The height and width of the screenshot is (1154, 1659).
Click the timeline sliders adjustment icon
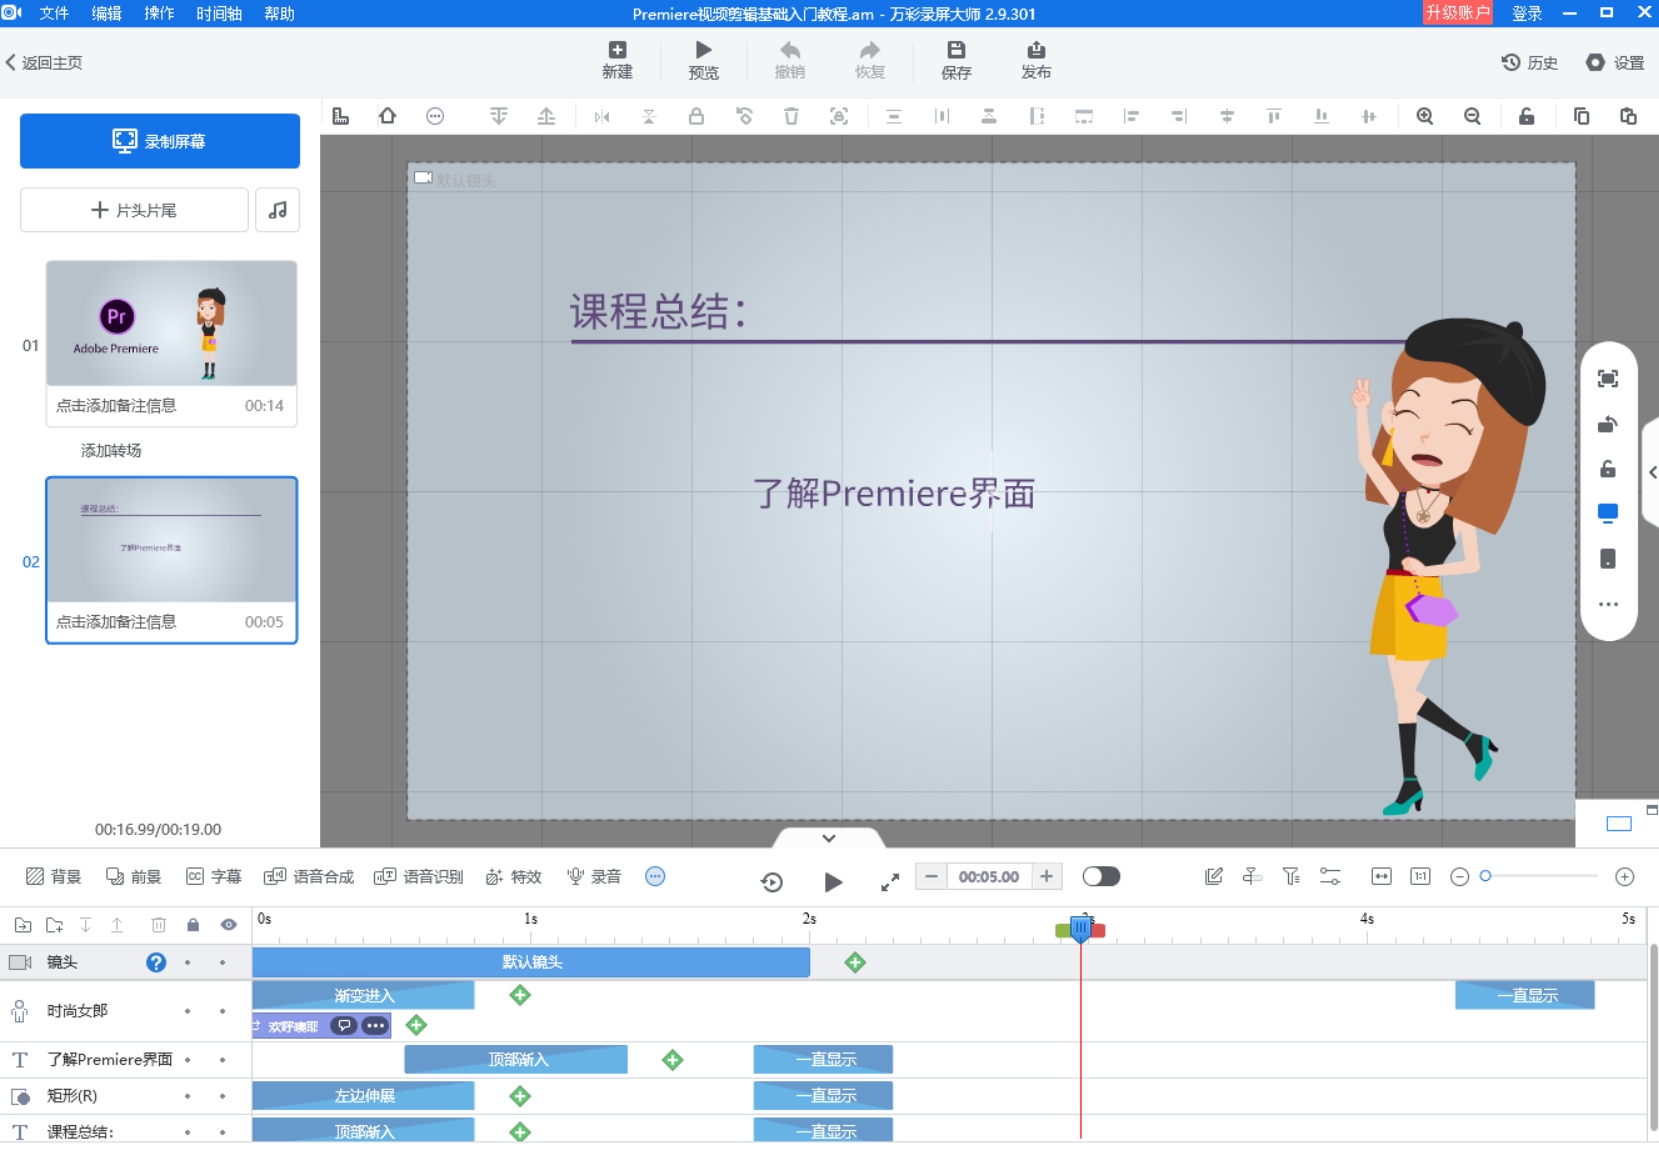(1330, 877)
